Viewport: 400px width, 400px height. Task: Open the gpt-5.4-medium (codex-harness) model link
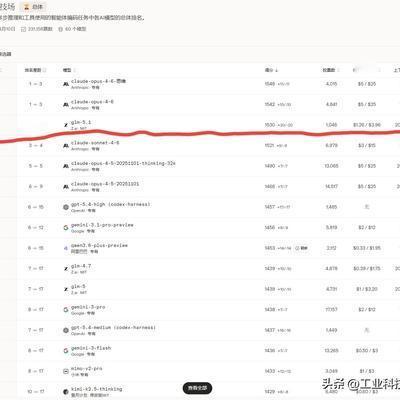pos(113,327)
